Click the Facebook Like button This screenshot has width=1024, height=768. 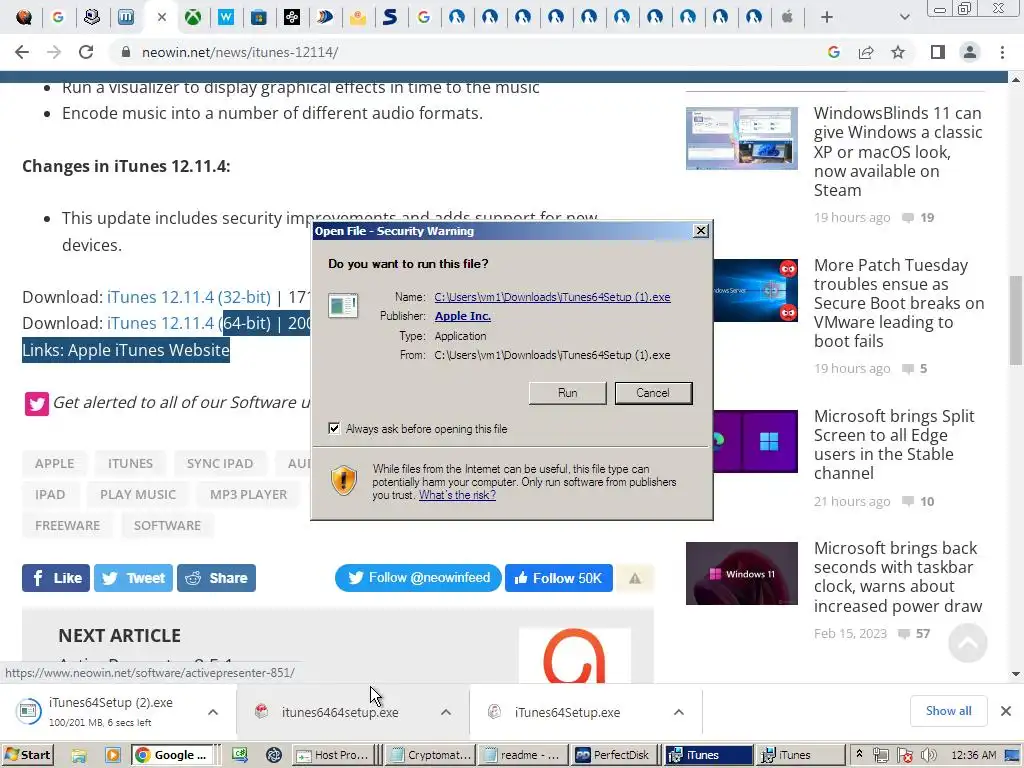[x=56, y=578]
